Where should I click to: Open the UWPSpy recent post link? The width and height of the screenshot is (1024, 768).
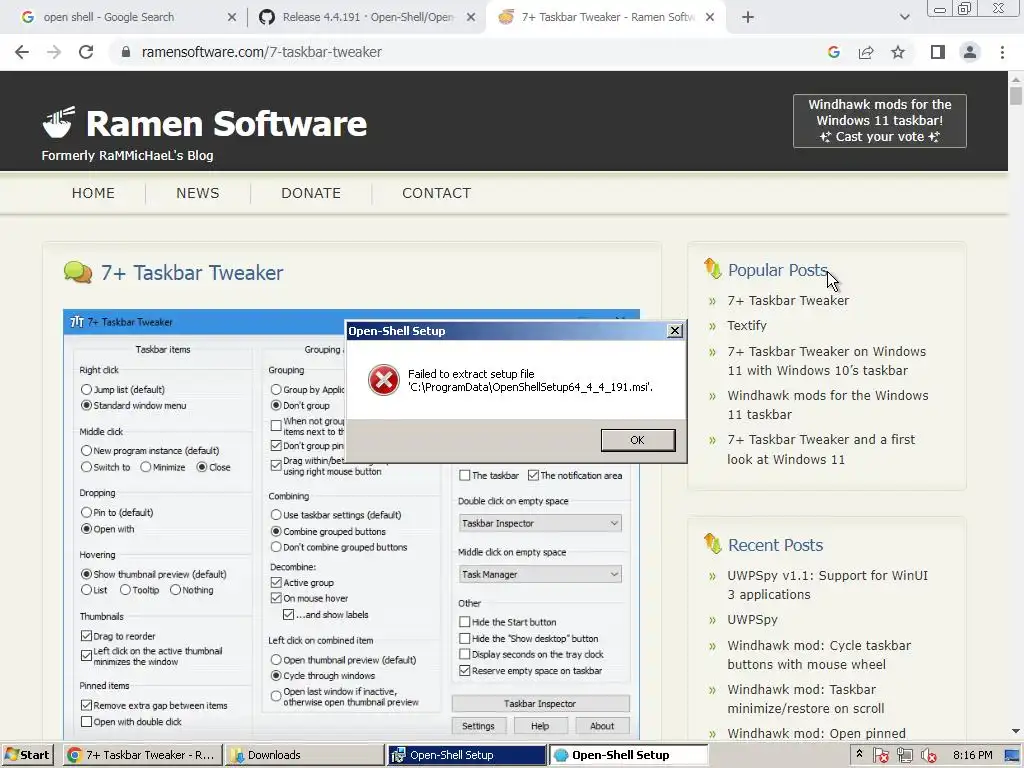[752, 620]
